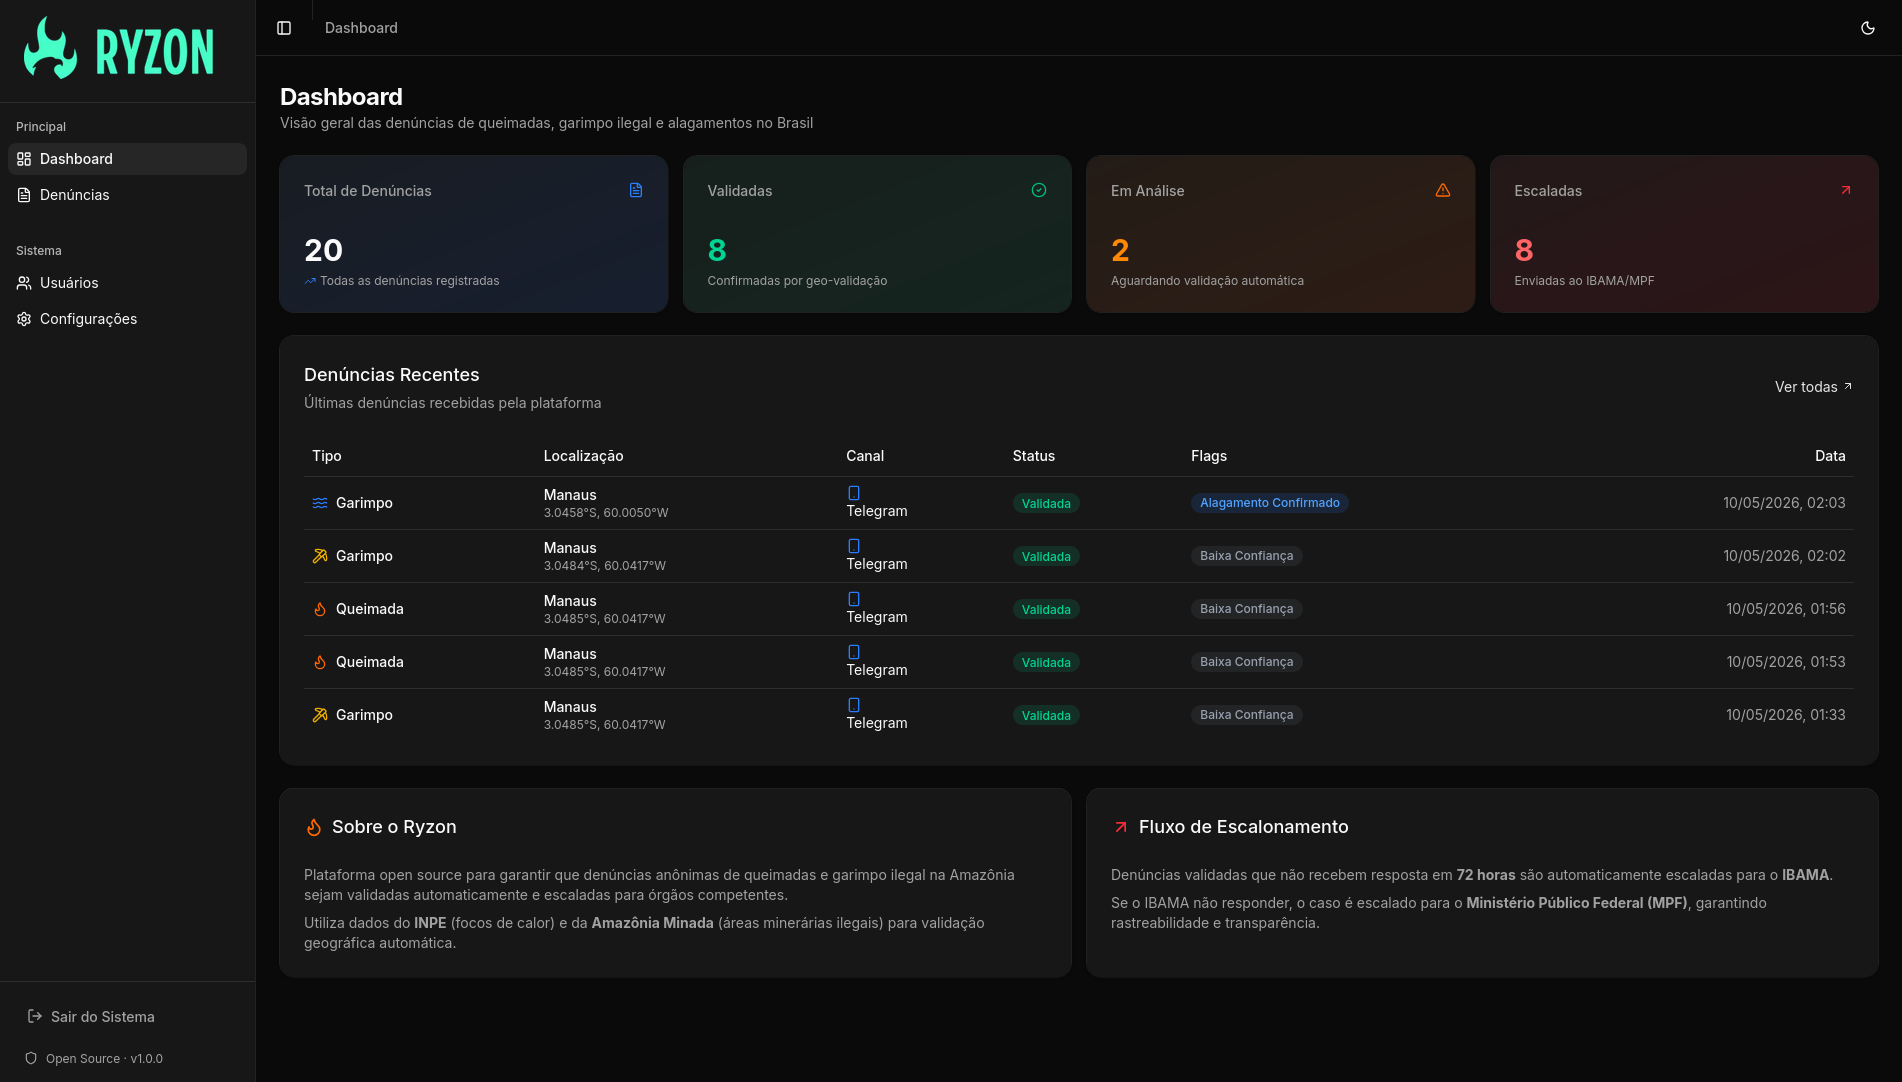Click the flame icon in the 01:56 Queimada row
Image resolution: width=1902 pixels, height=1082 pixels.
point(320,609)
